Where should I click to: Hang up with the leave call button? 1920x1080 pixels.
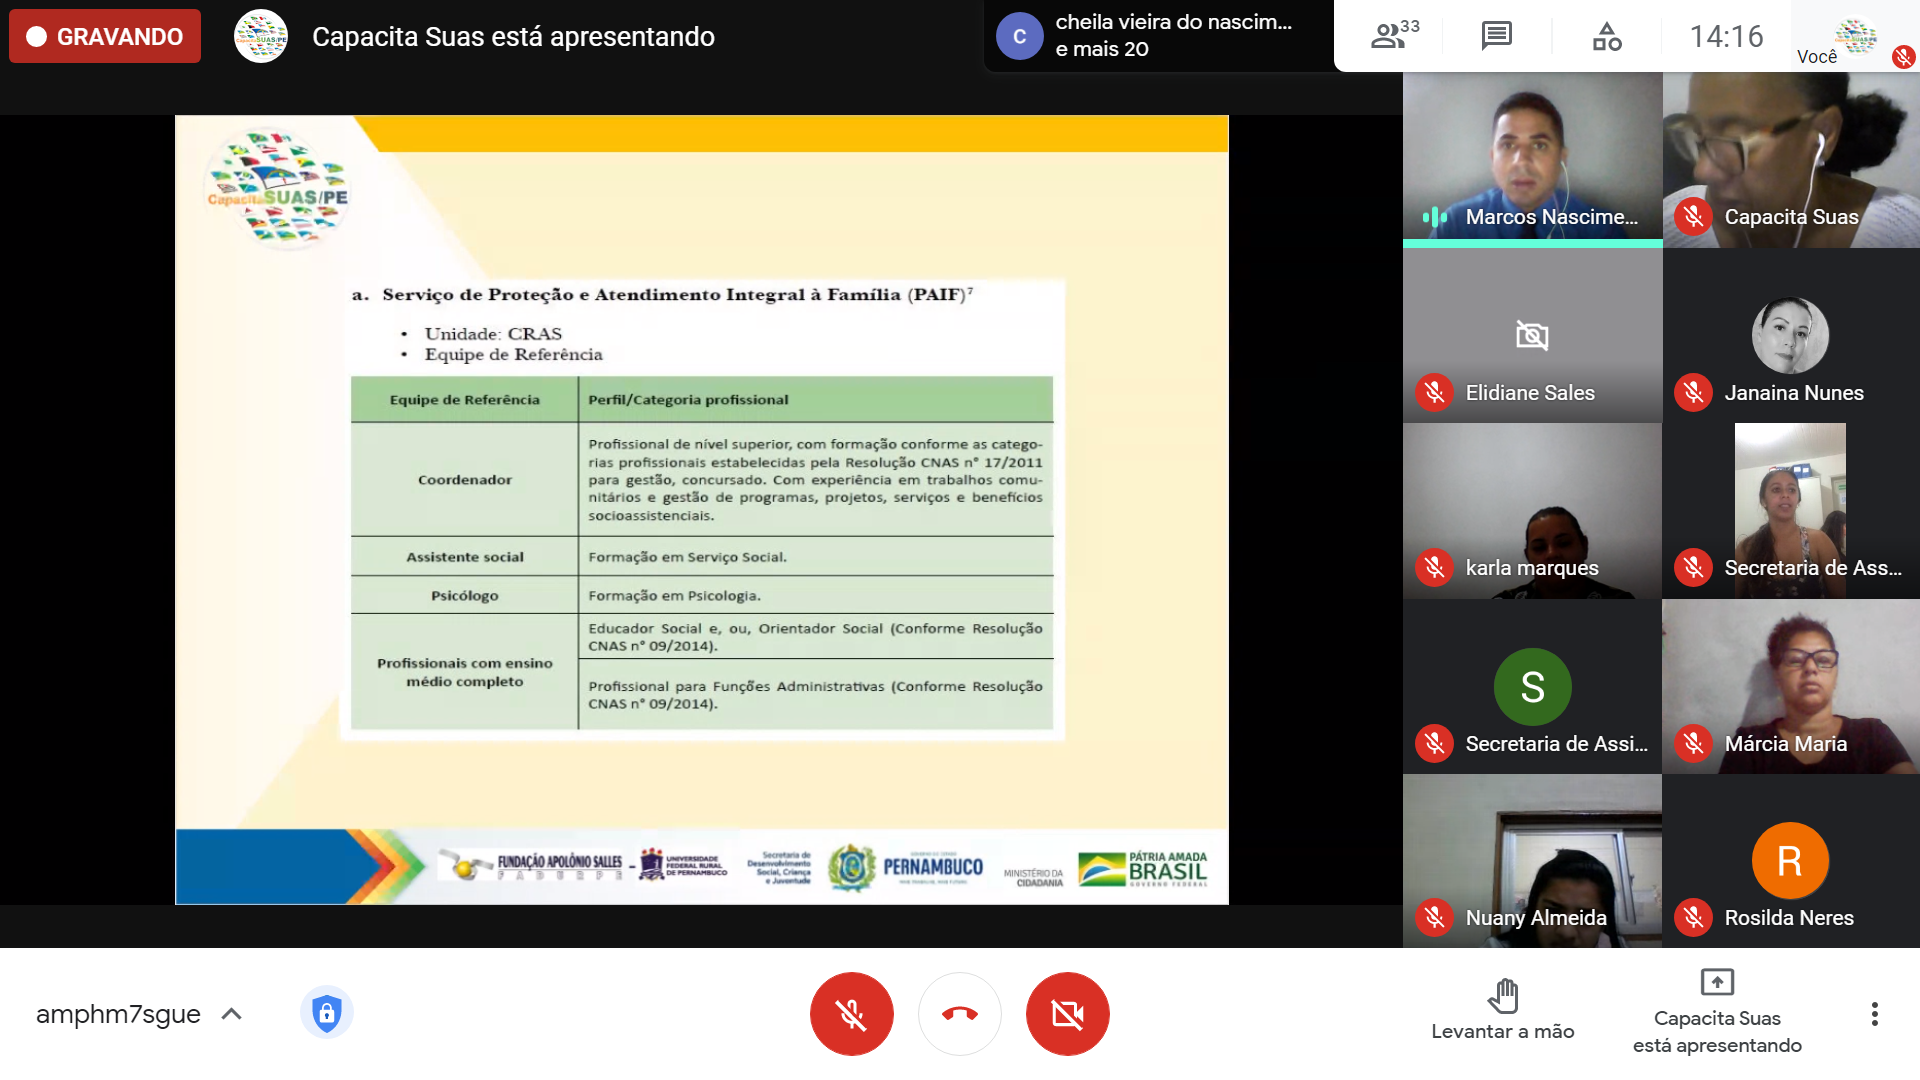(x=959, y=1014)
